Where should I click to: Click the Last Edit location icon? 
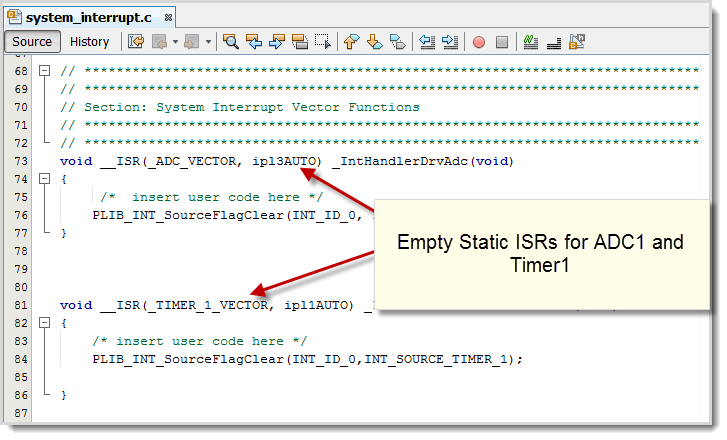click(136, 42)
